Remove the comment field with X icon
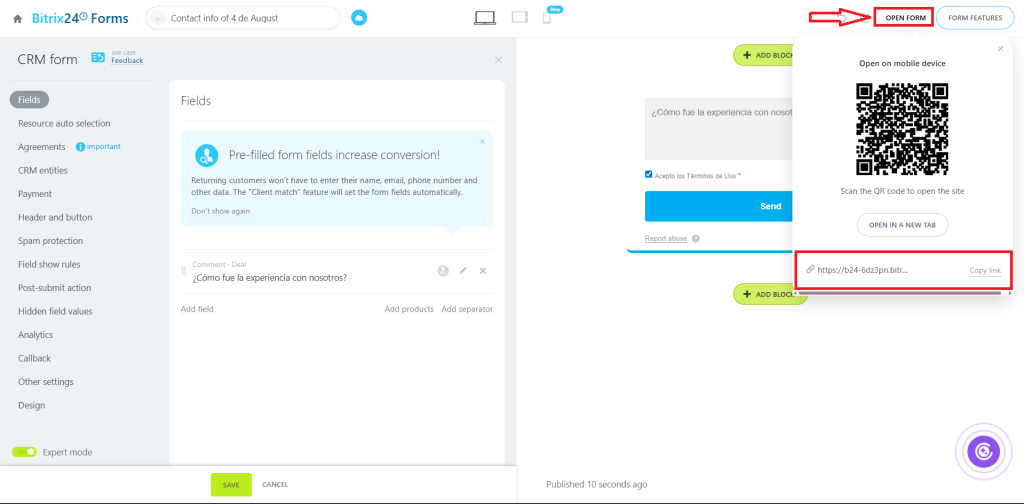This screenshot has width=1024, height=504. point(483,271)
